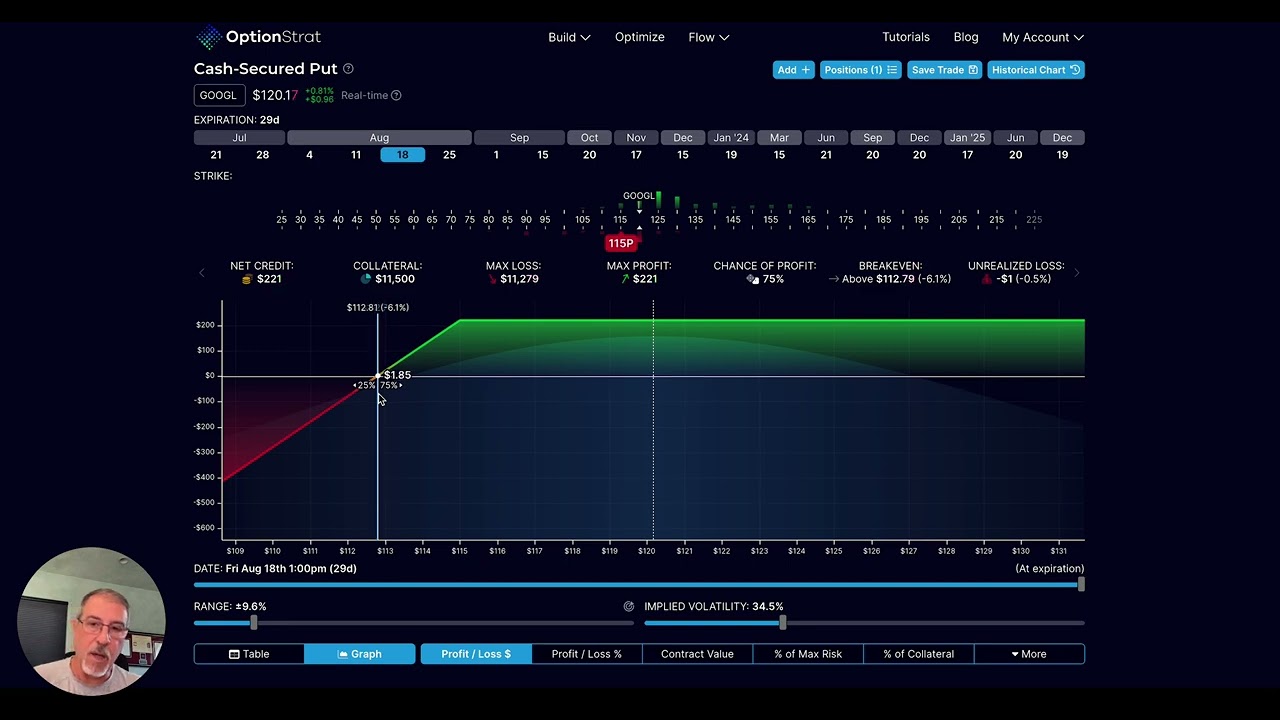Click the implied volatility reset icon
This screenshot has width=1280, height=720.
pyautogui.click(x=629, y=606)
